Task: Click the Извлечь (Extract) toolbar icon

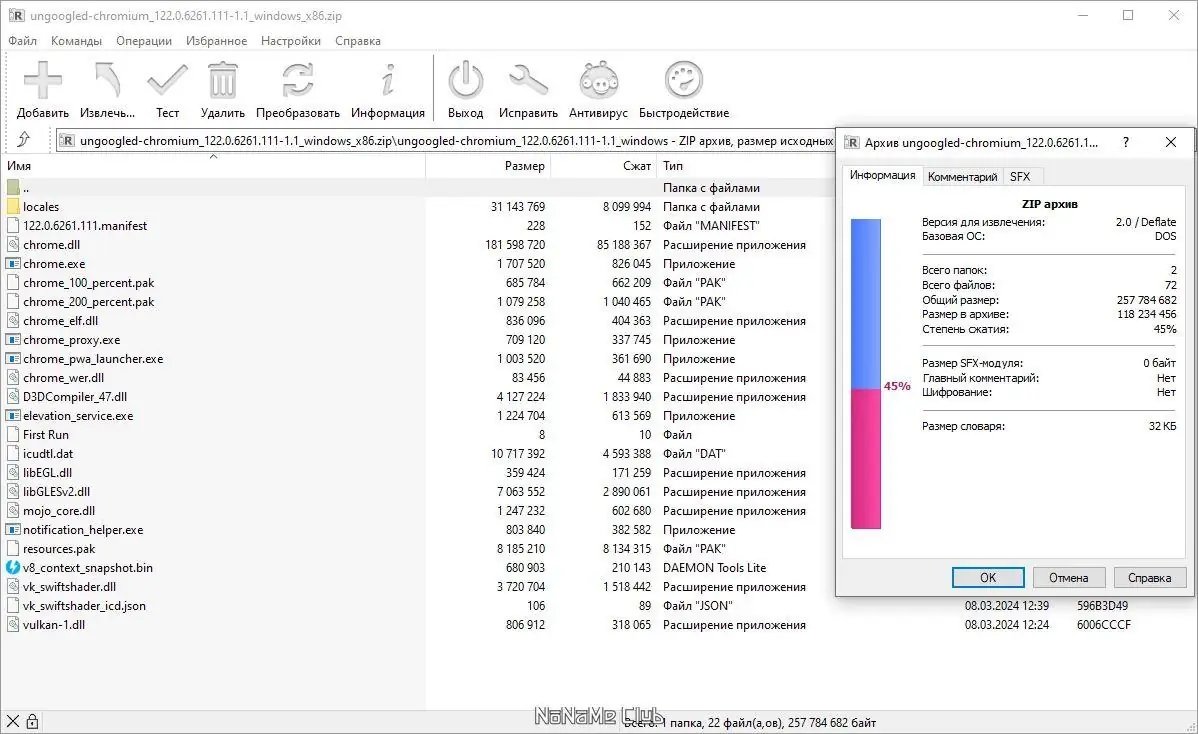Action: (107, 80)
